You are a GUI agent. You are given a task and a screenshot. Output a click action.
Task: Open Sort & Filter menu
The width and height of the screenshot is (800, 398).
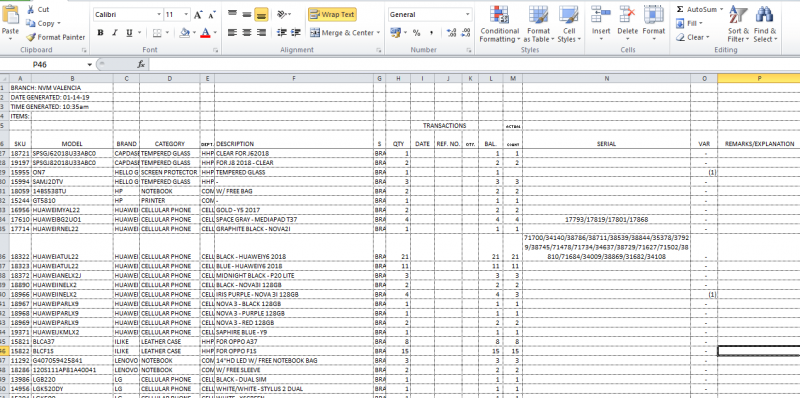[738, 24]
